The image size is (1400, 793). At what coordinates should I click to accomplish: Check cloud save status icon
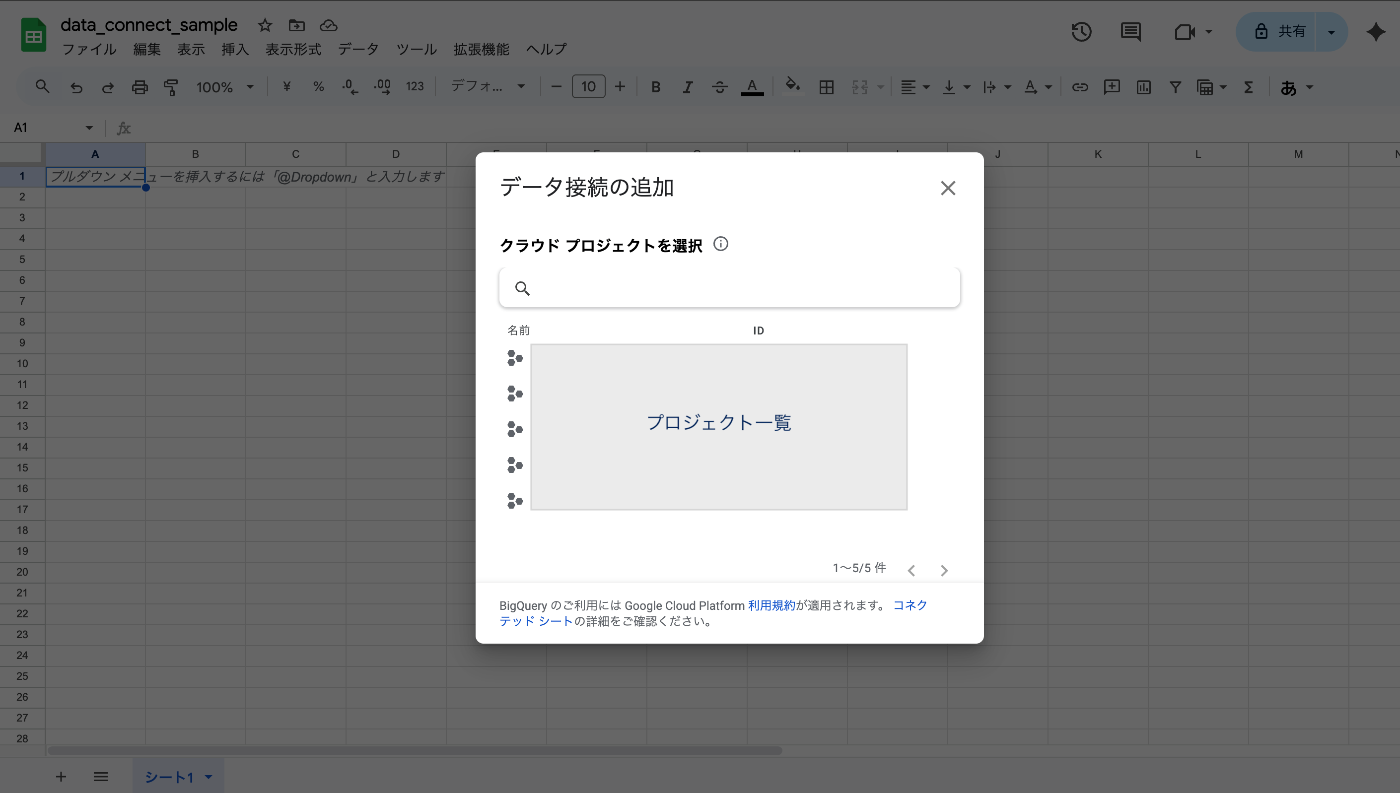point(328,26)
